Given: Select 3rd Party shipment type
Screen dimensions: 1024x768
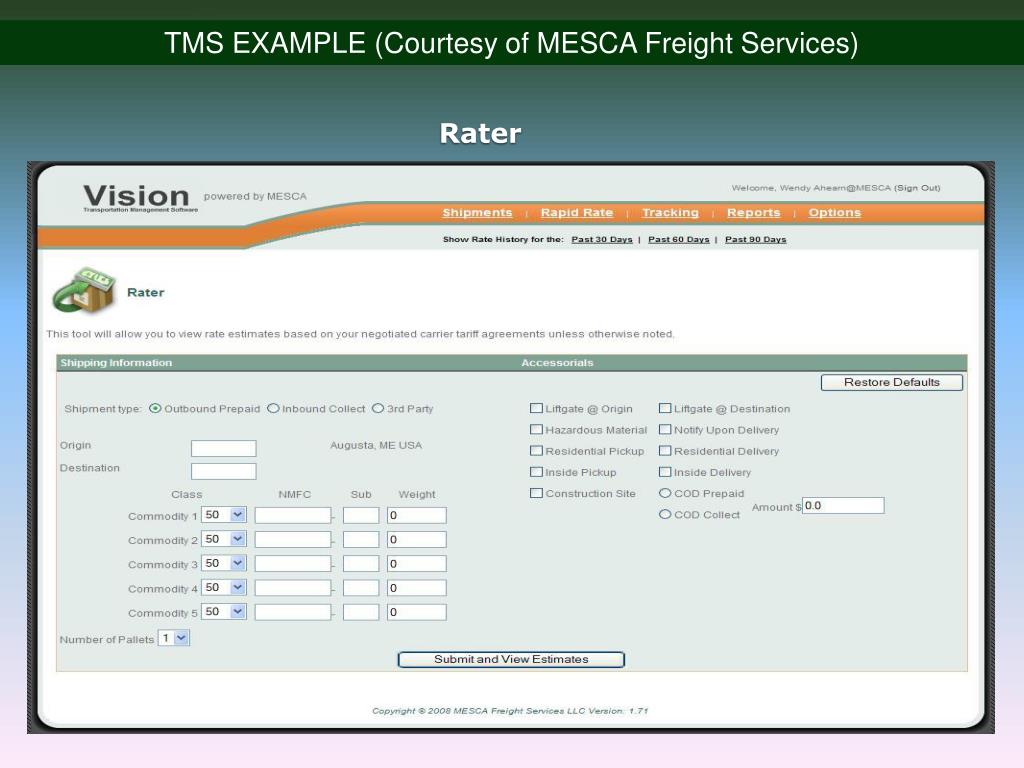Looking at the screenshot, I should [377, 409].
